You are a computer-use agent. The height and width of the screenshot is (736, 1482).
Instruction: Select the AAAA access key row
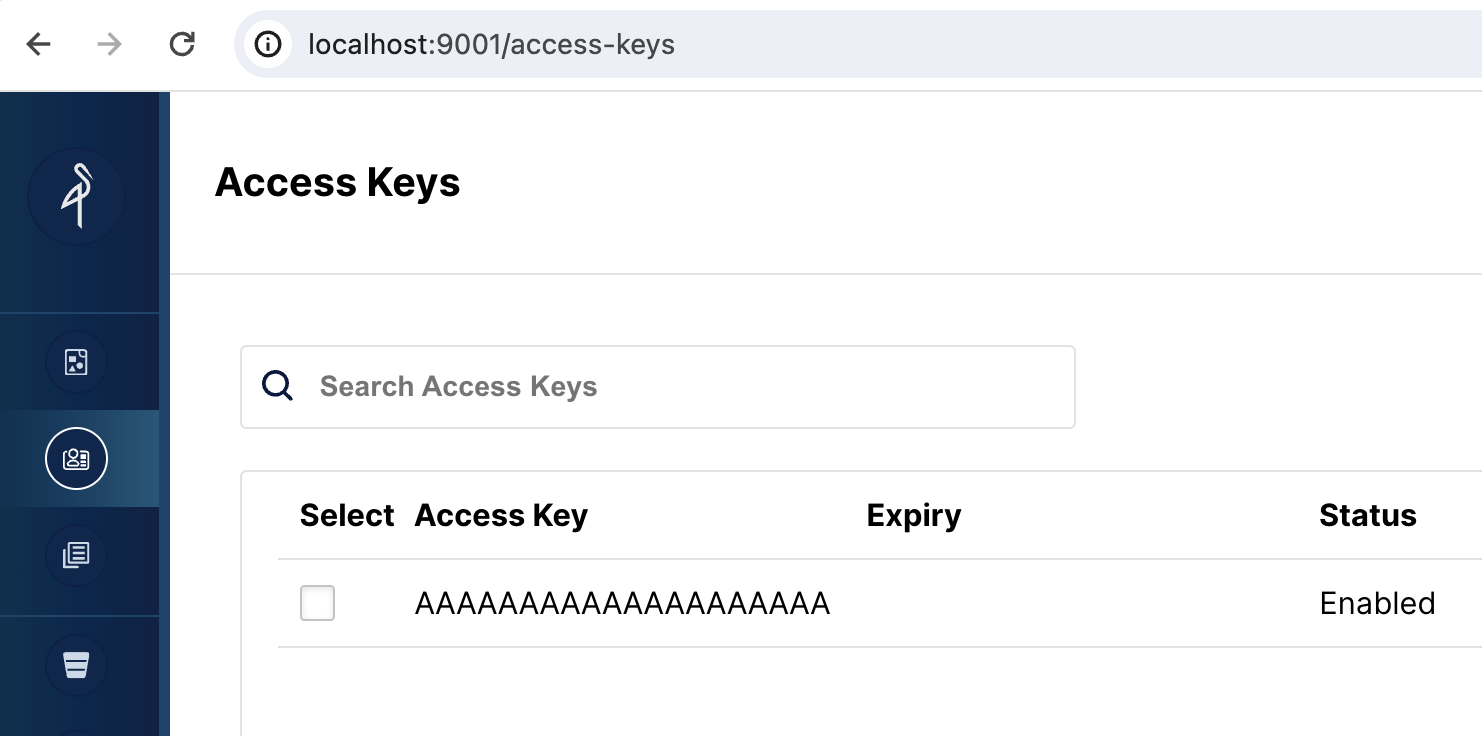point(623,603)
